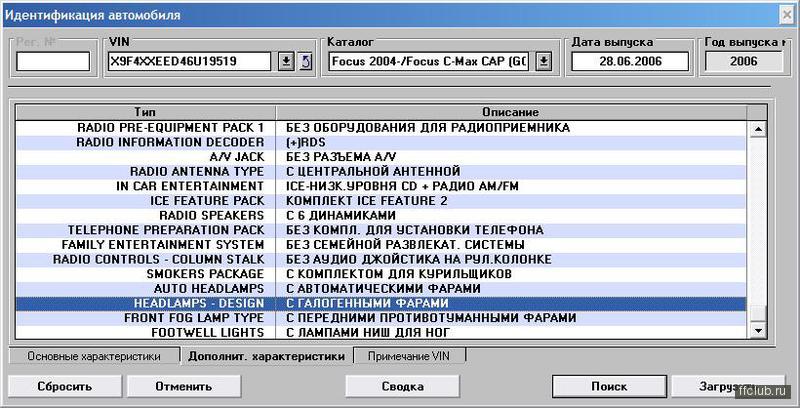Open the Примечание VIN tab
800x408 pixels.
[409, 355]
